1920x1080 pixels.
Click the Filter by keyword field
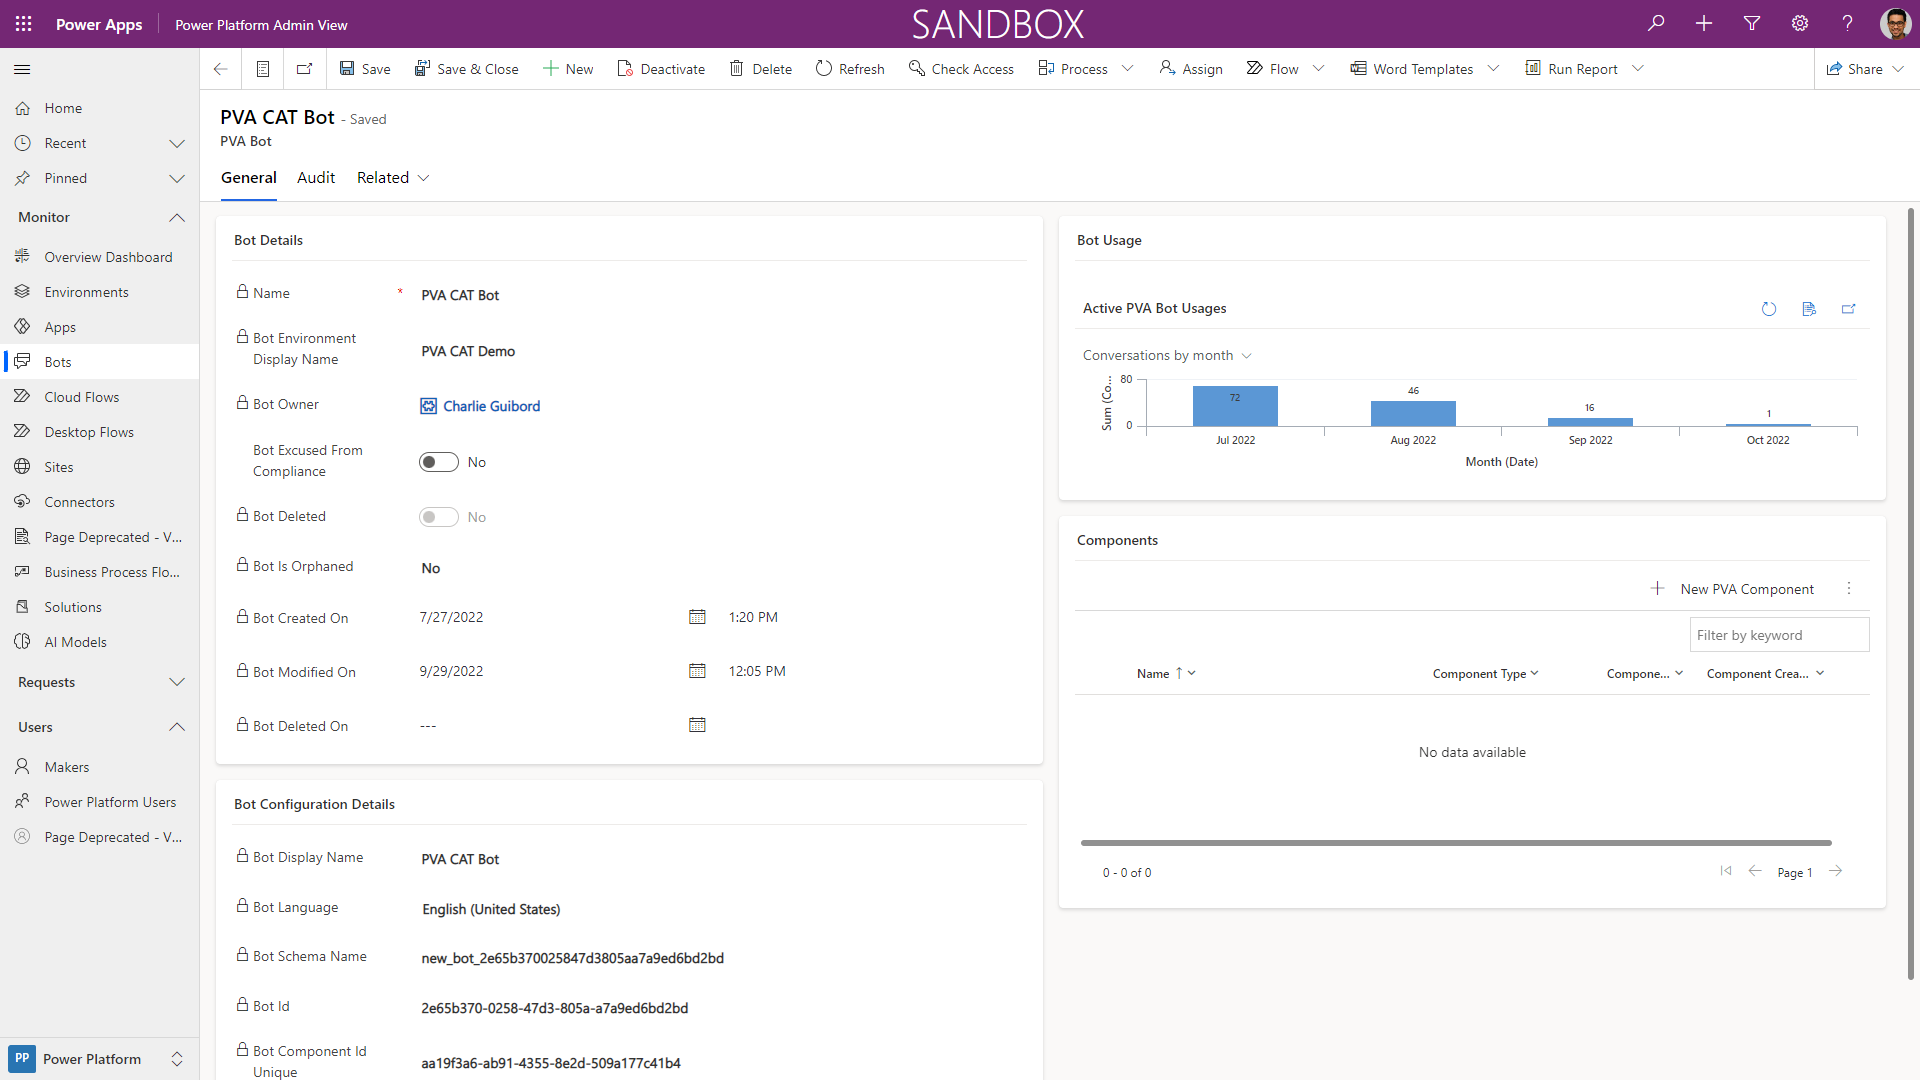1778,635
